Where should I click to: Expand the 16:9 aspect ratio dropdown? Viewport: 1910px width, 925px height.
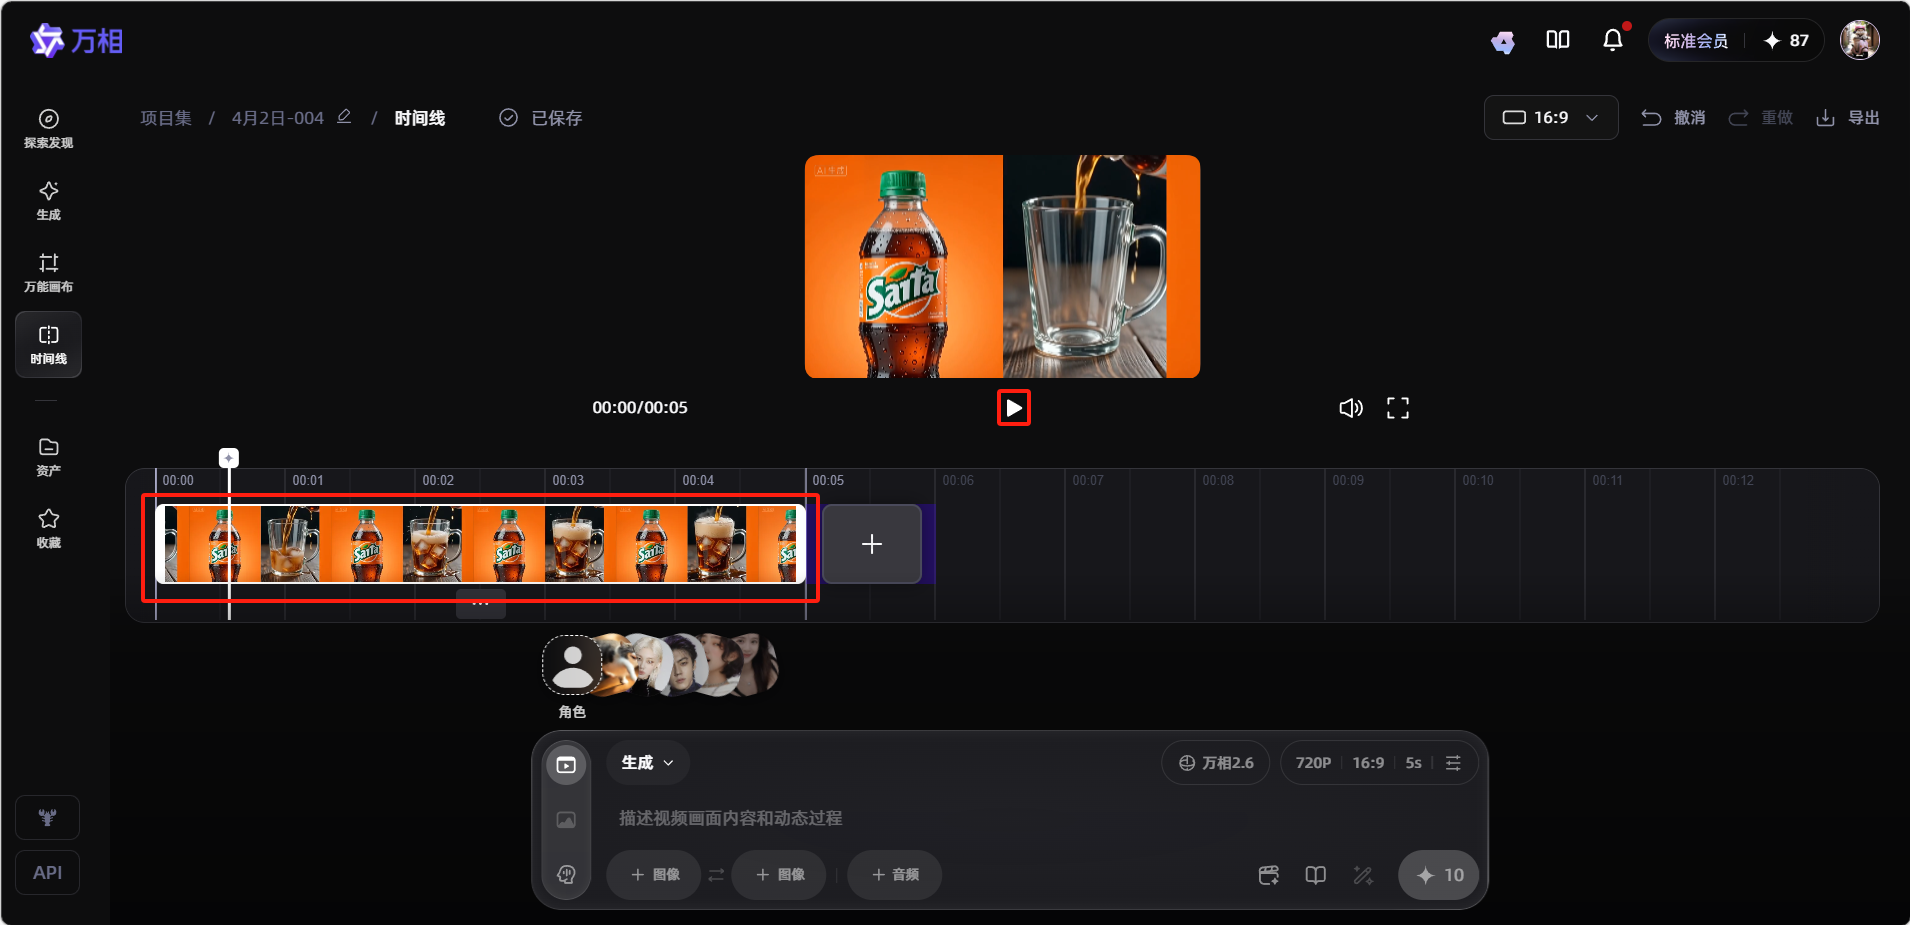pos(1550,118)
